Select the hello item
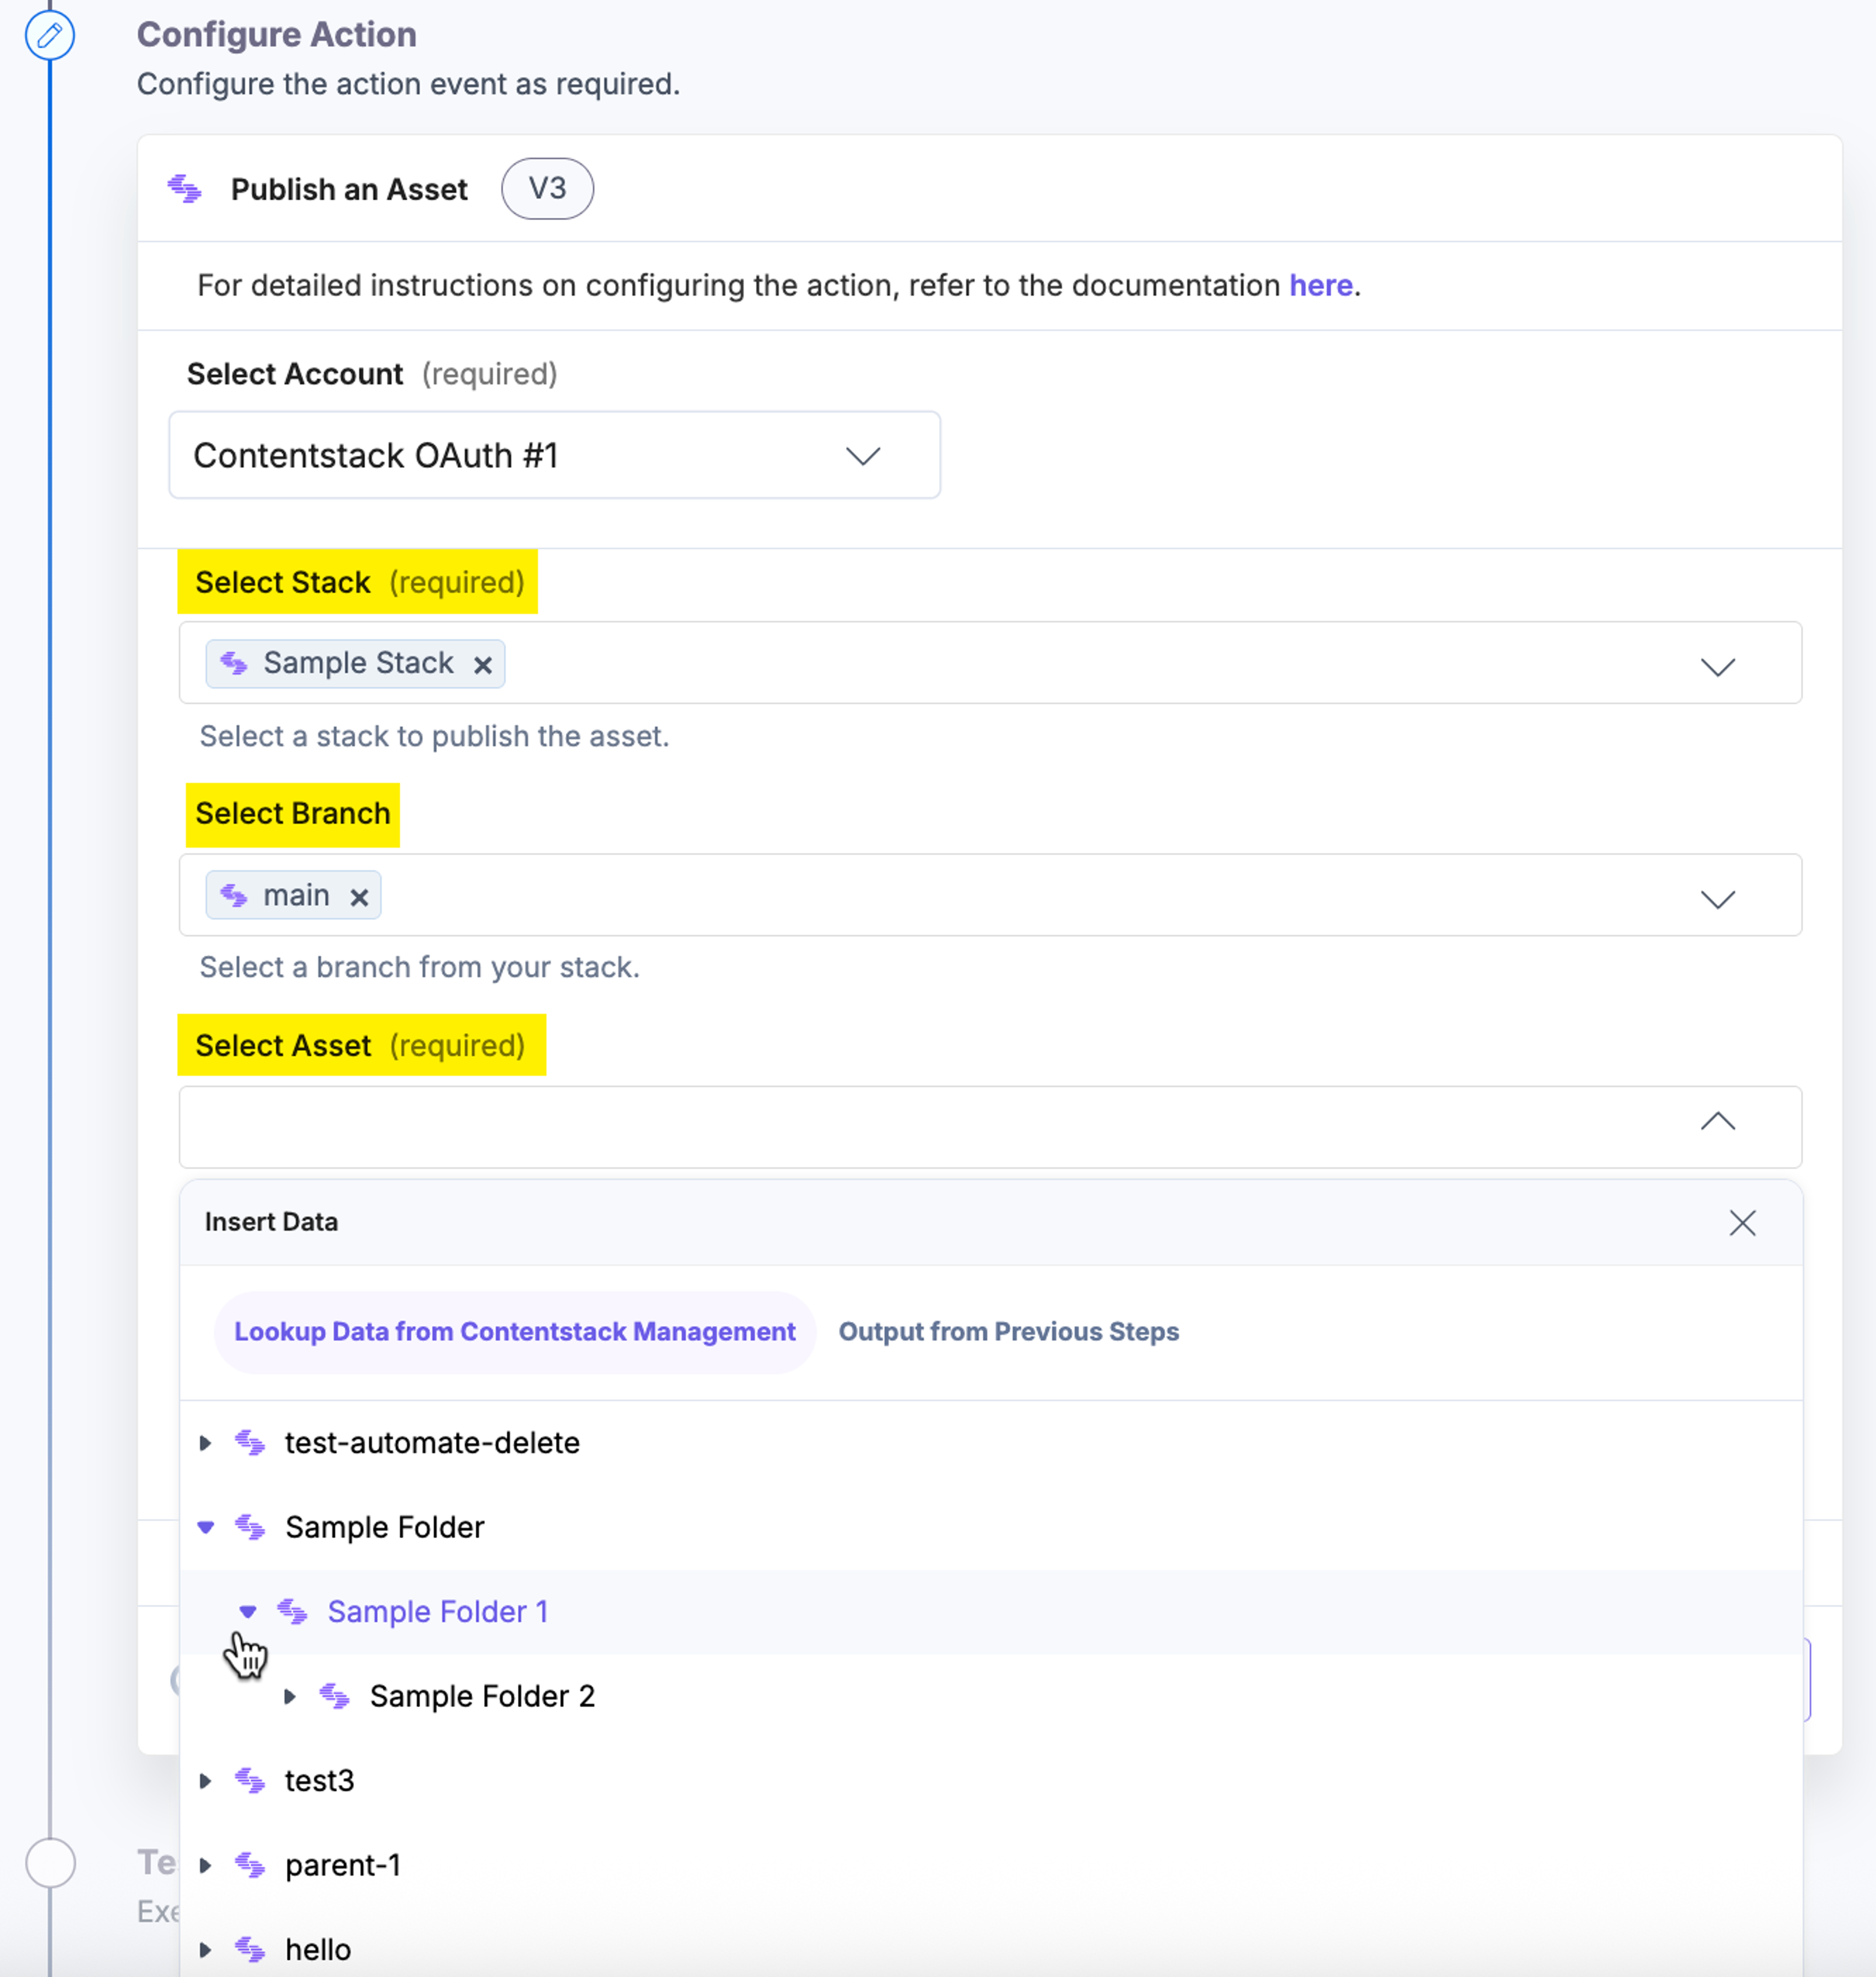The height and width of the screenshot is (1977, 1876). pos(318,1950)
